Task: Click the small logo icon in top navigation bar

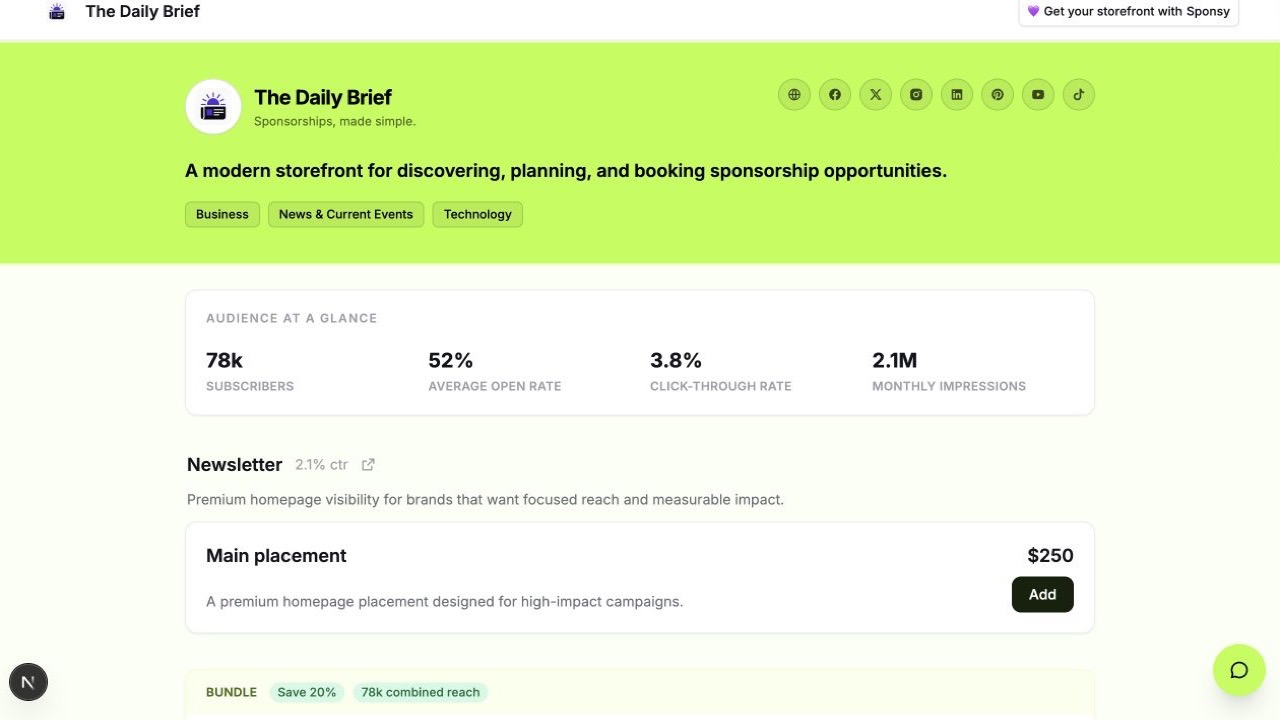Action: tap(57, 12)
